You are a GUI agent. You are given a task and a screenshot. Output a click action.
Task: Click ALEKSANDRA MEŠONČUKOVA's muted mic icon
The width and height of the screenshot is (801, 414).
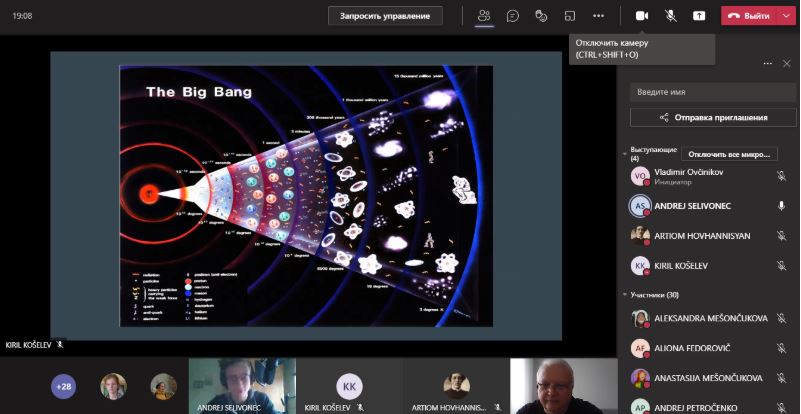781,318
